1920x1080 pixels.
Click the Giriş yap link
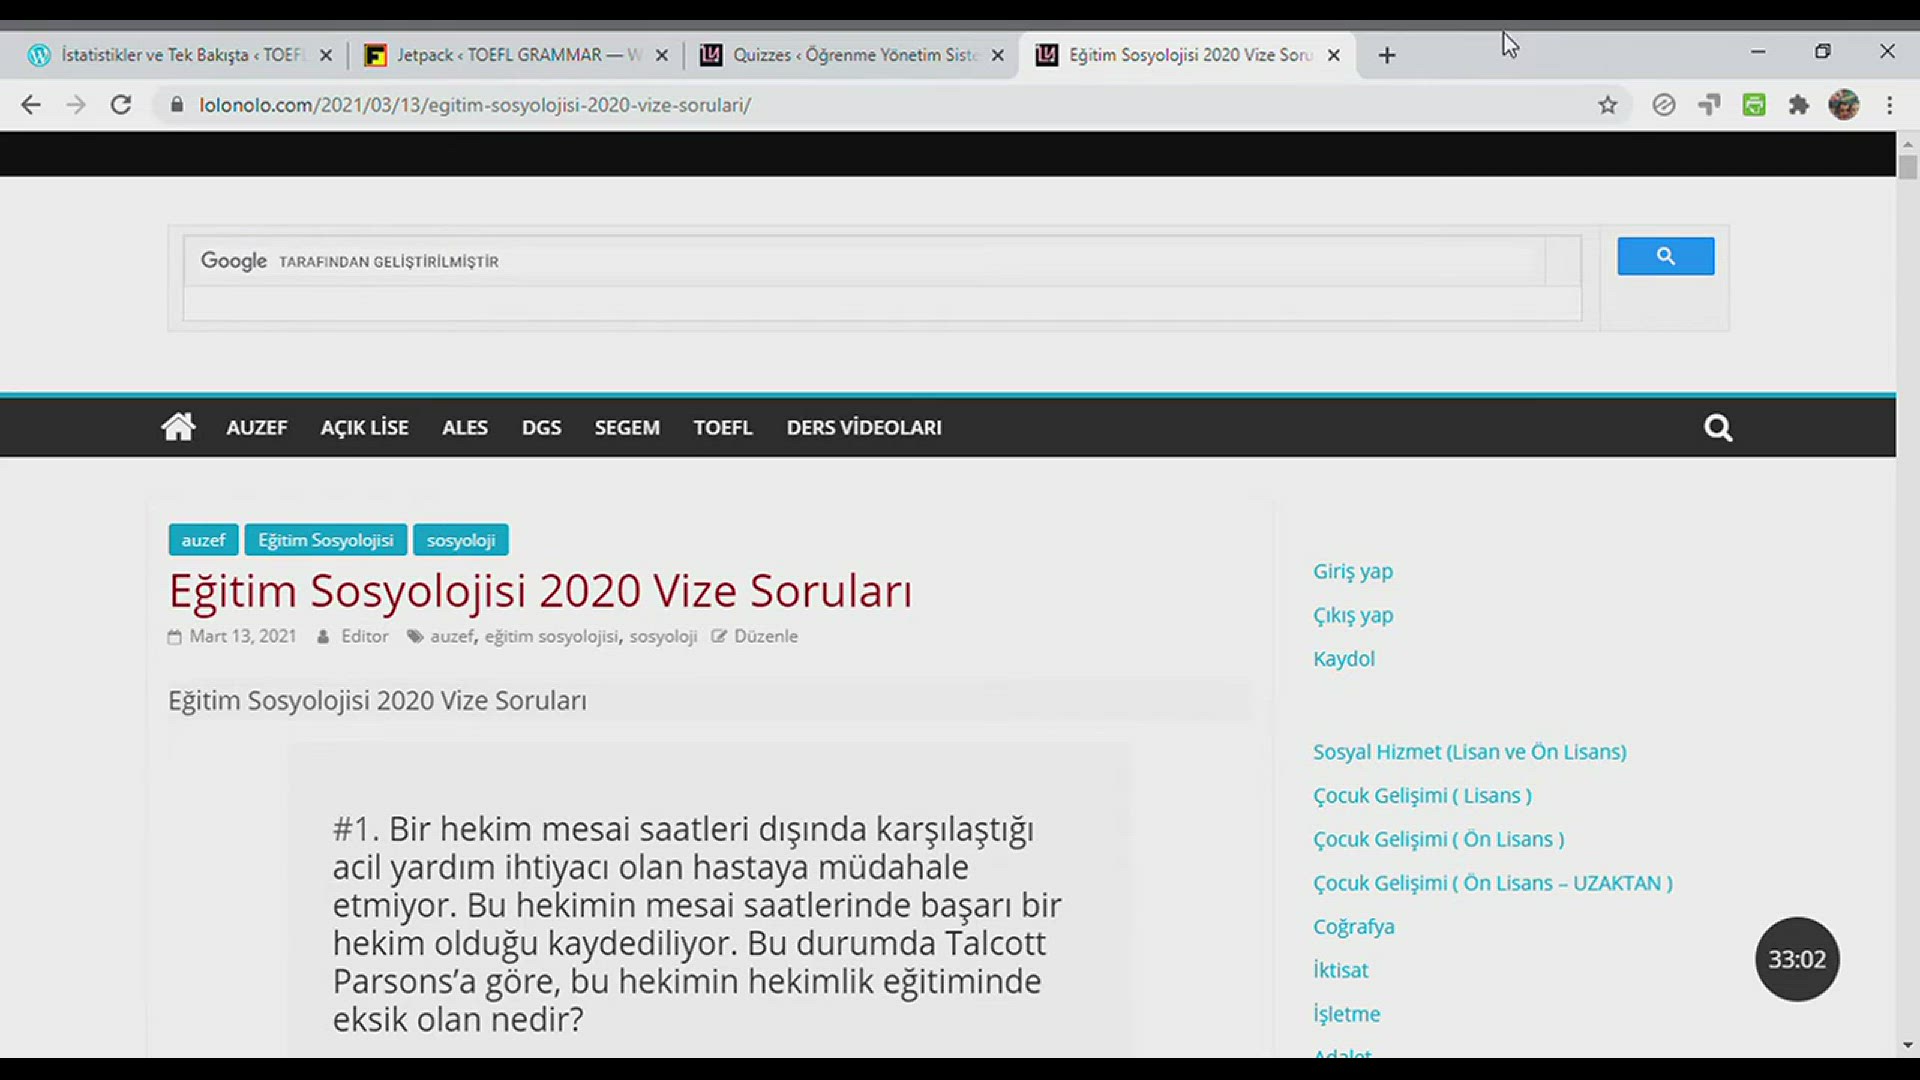1352,571
